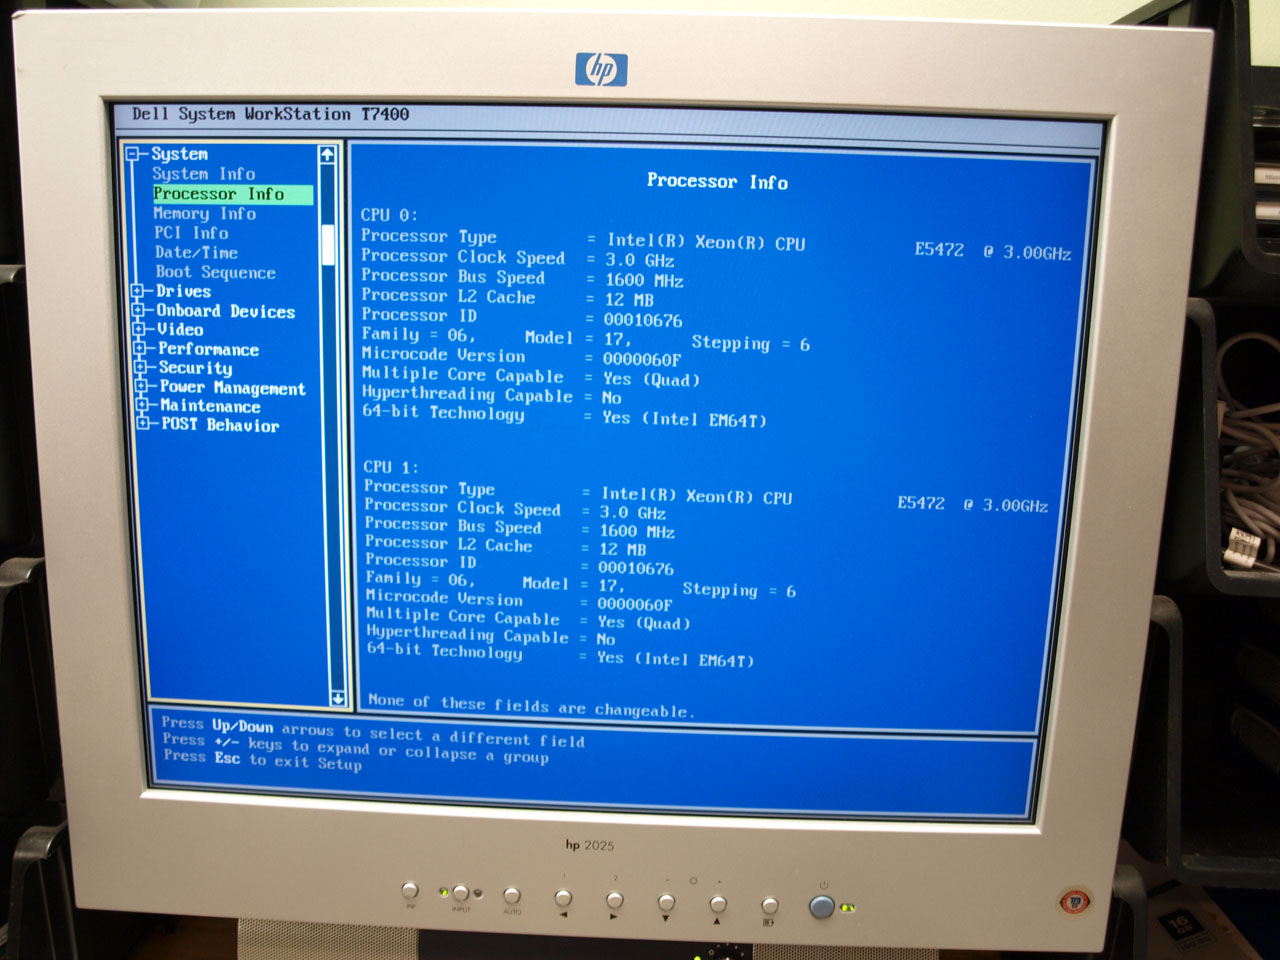Click the "Press Esc to exit Setup" hint
The height and width of the screenshot is (960, 1280).
[262, 759]
